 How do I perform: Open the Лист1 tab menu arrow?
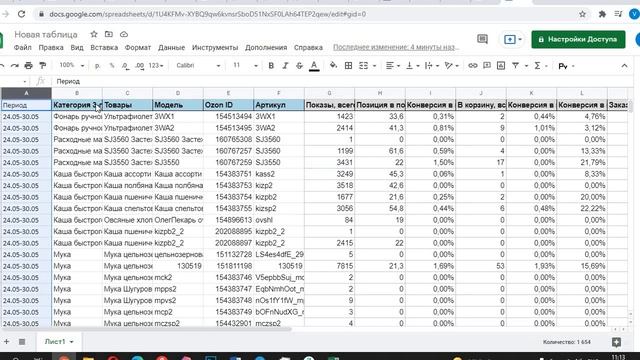tap(71, 342)
